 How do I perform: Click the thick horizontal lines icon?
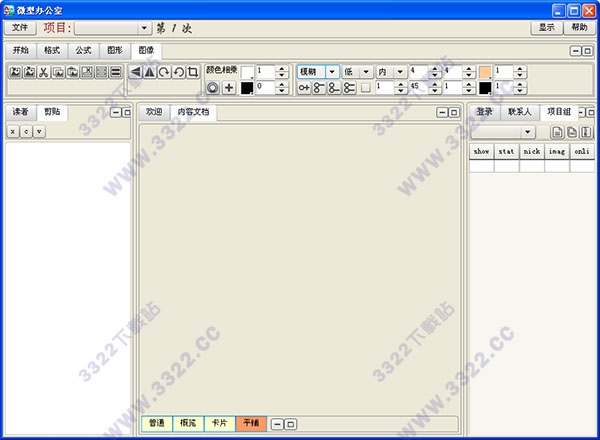point(116,72)
